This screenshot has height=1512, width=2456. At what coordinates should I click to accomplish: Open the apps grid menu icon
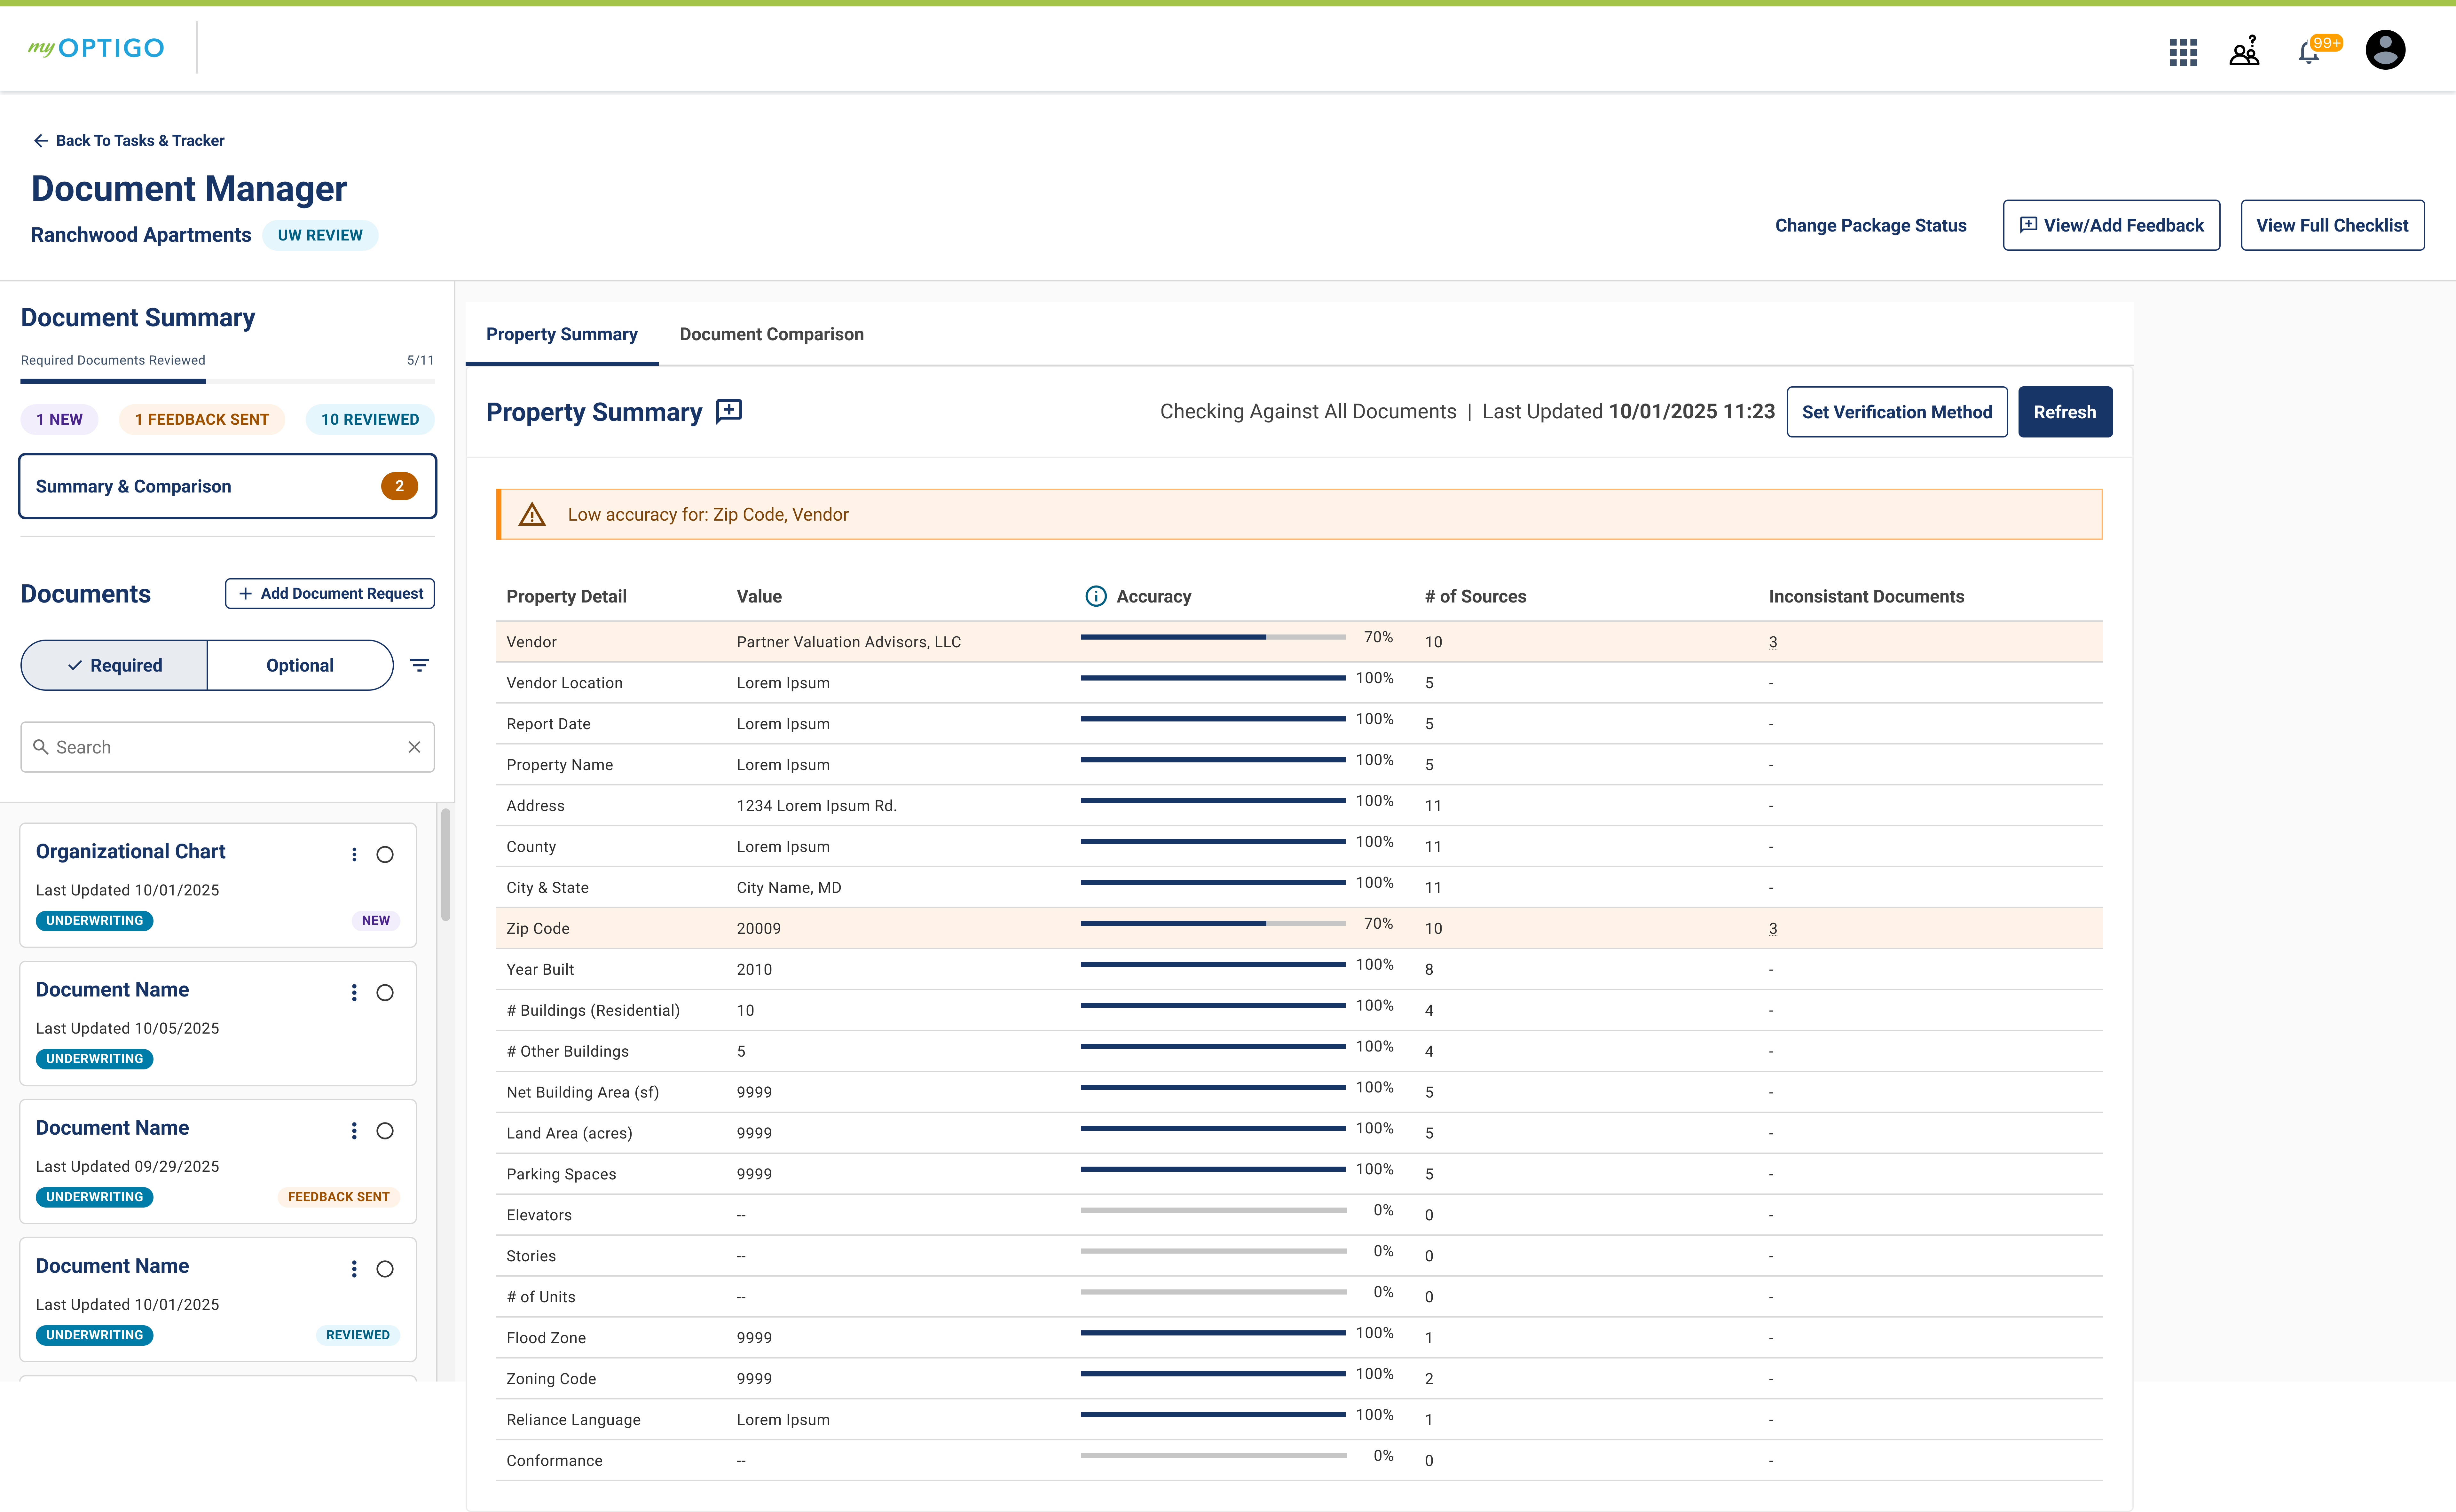click(2183, 52)
